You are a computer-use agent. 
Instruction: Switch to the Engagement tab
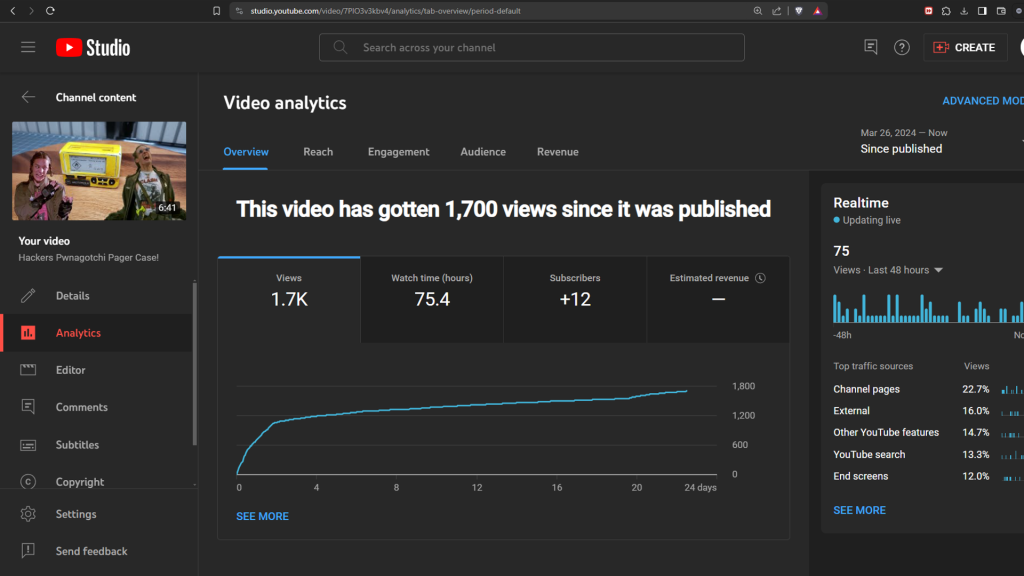398,152
